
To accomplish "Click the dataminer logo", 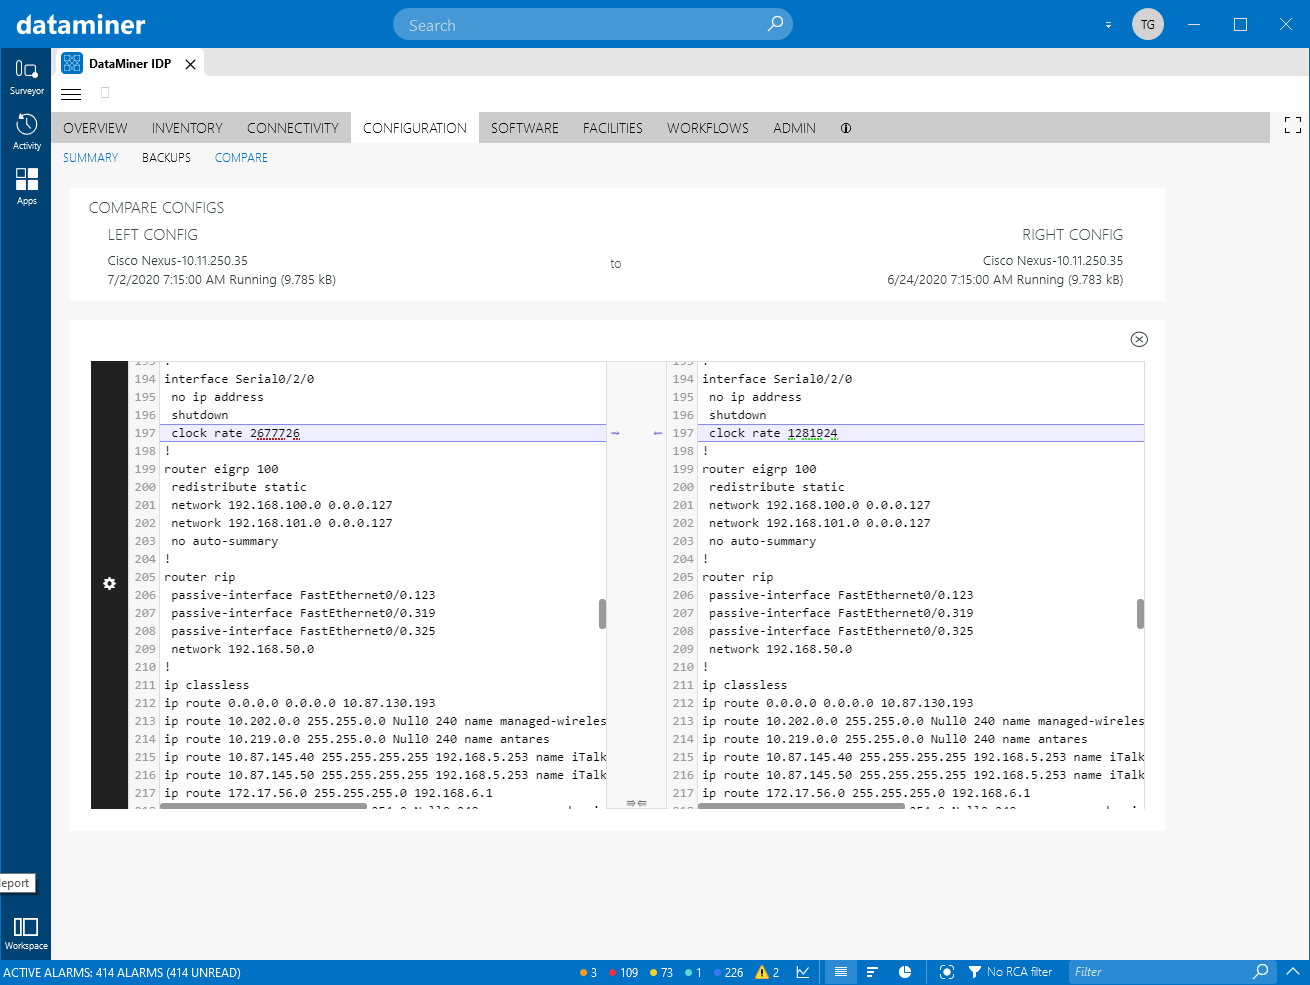I will [x=81, y=25].
